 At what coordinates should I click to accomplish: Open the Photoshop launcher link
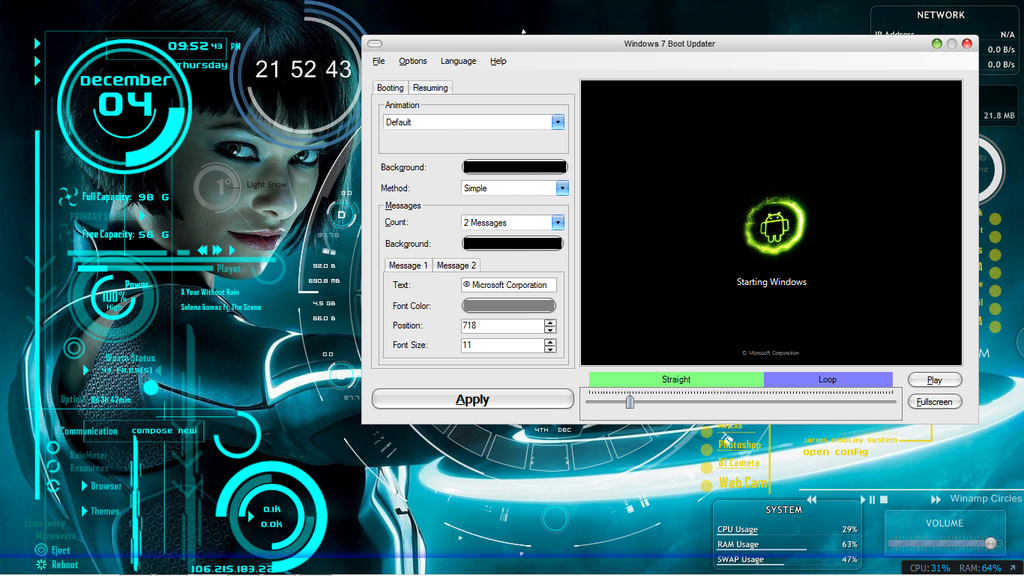point(739,445)
